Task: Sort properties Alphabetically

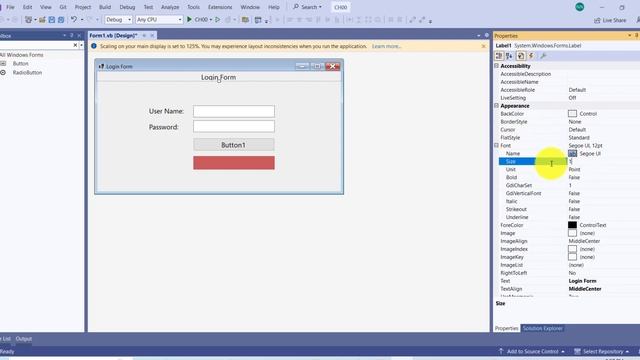Action: coord(509,56)
